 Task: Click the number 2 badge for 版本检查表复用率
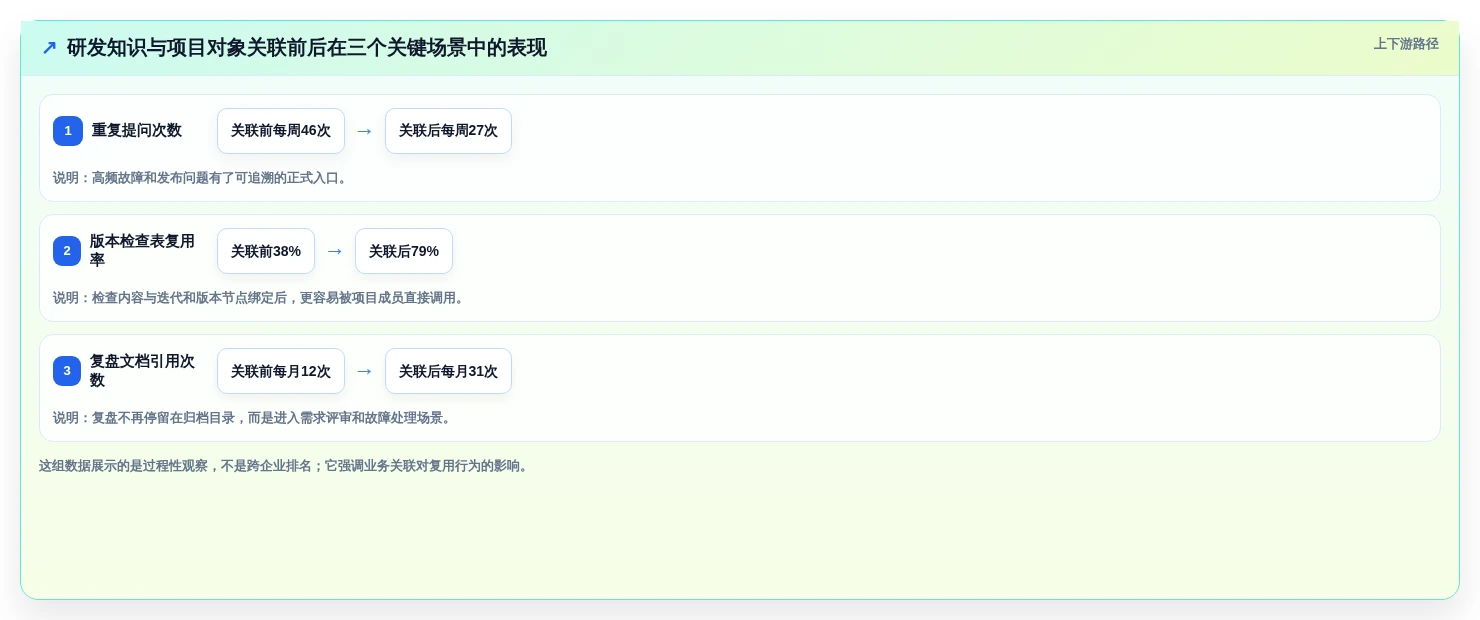[67, 251]
